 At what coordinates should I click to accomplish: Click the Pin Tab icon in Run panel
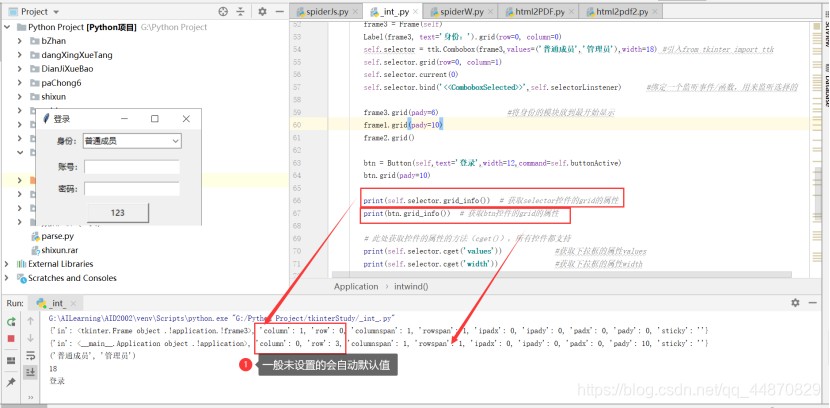(11, 382)
